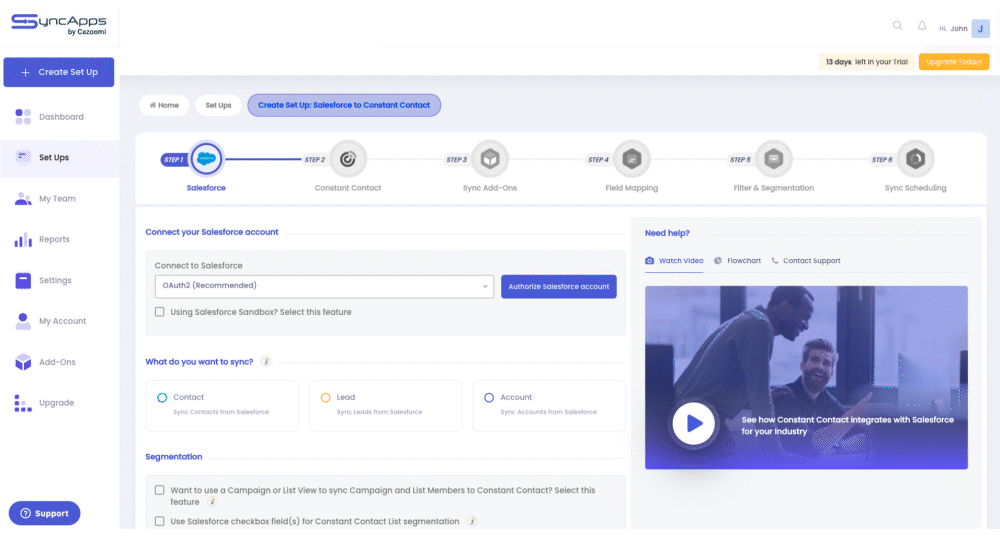Click the Step 4 Field Mapping icon
This screenshot has height=542, width=1000.
pyautogui.click(x=631, y=159)
